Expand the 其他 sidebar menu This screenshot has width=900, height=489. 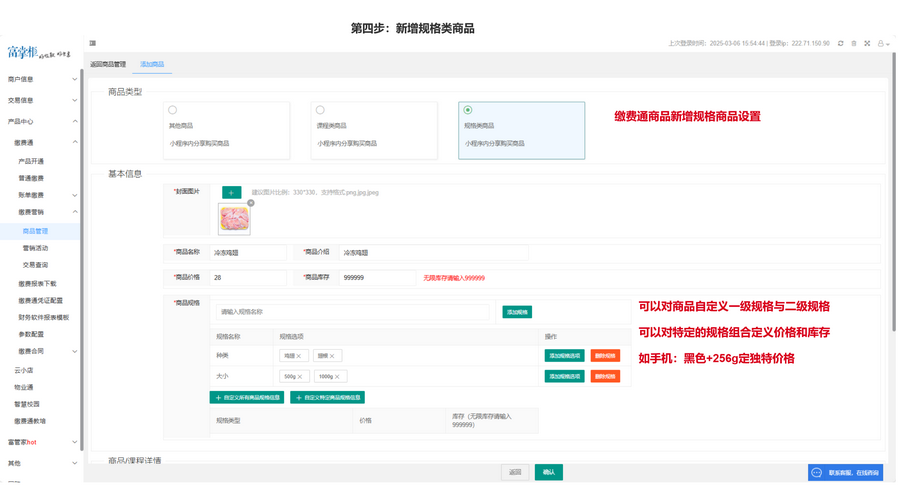click(40, 463)
